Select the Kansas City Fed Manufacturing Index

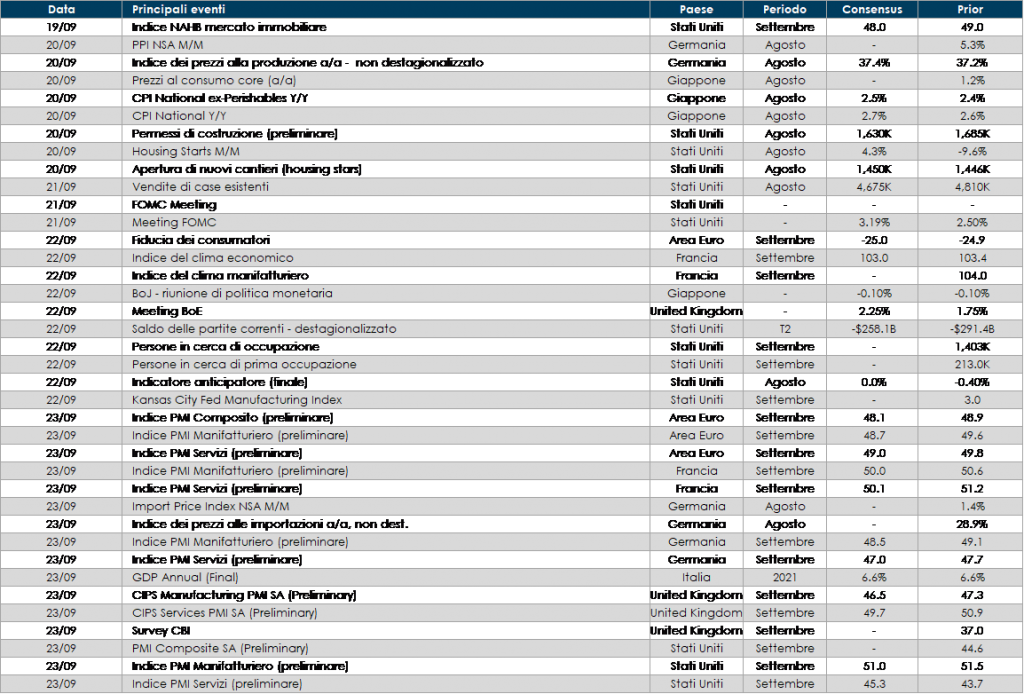[237, 400]
